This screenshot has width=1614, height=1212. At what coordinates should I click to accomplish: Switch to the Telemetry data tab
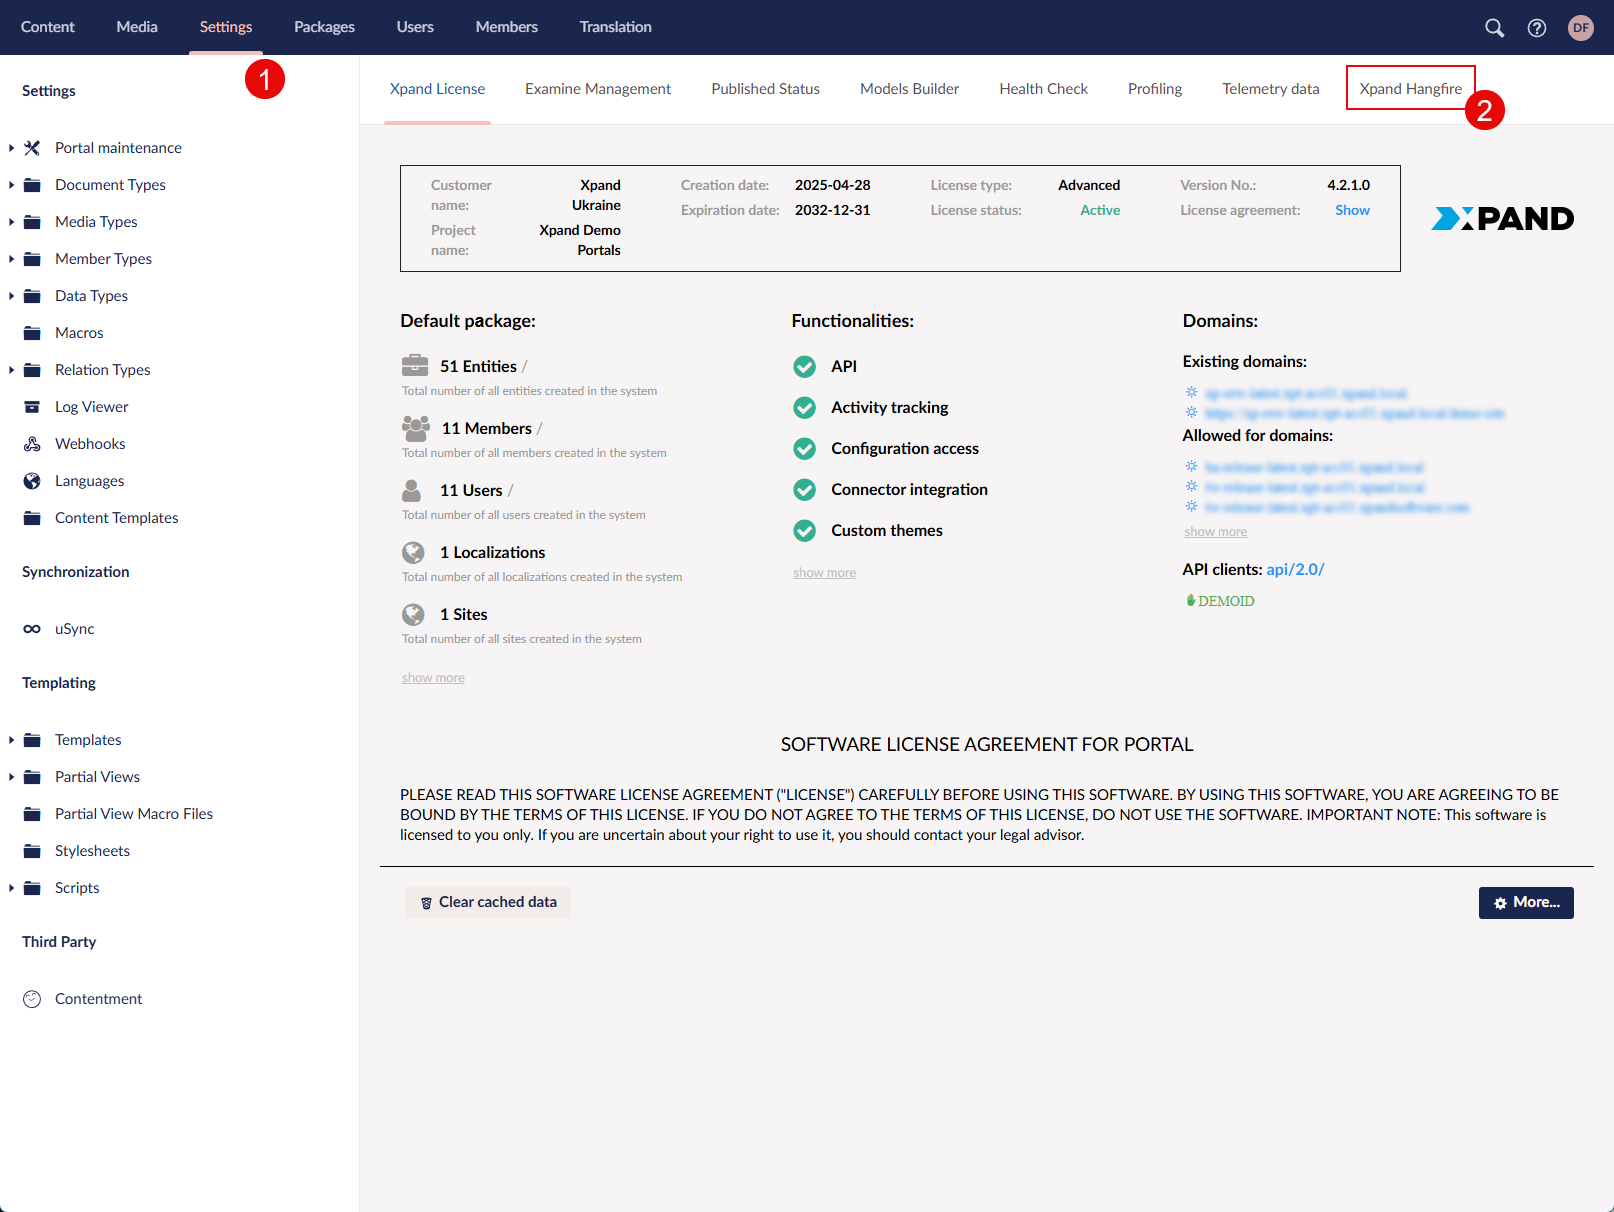tap(1271, 89)
